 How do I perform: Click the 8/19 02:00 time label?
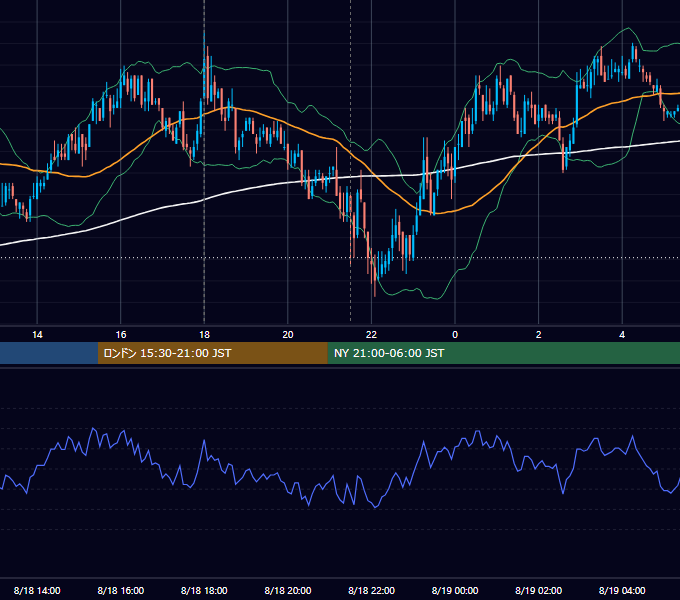538,590
